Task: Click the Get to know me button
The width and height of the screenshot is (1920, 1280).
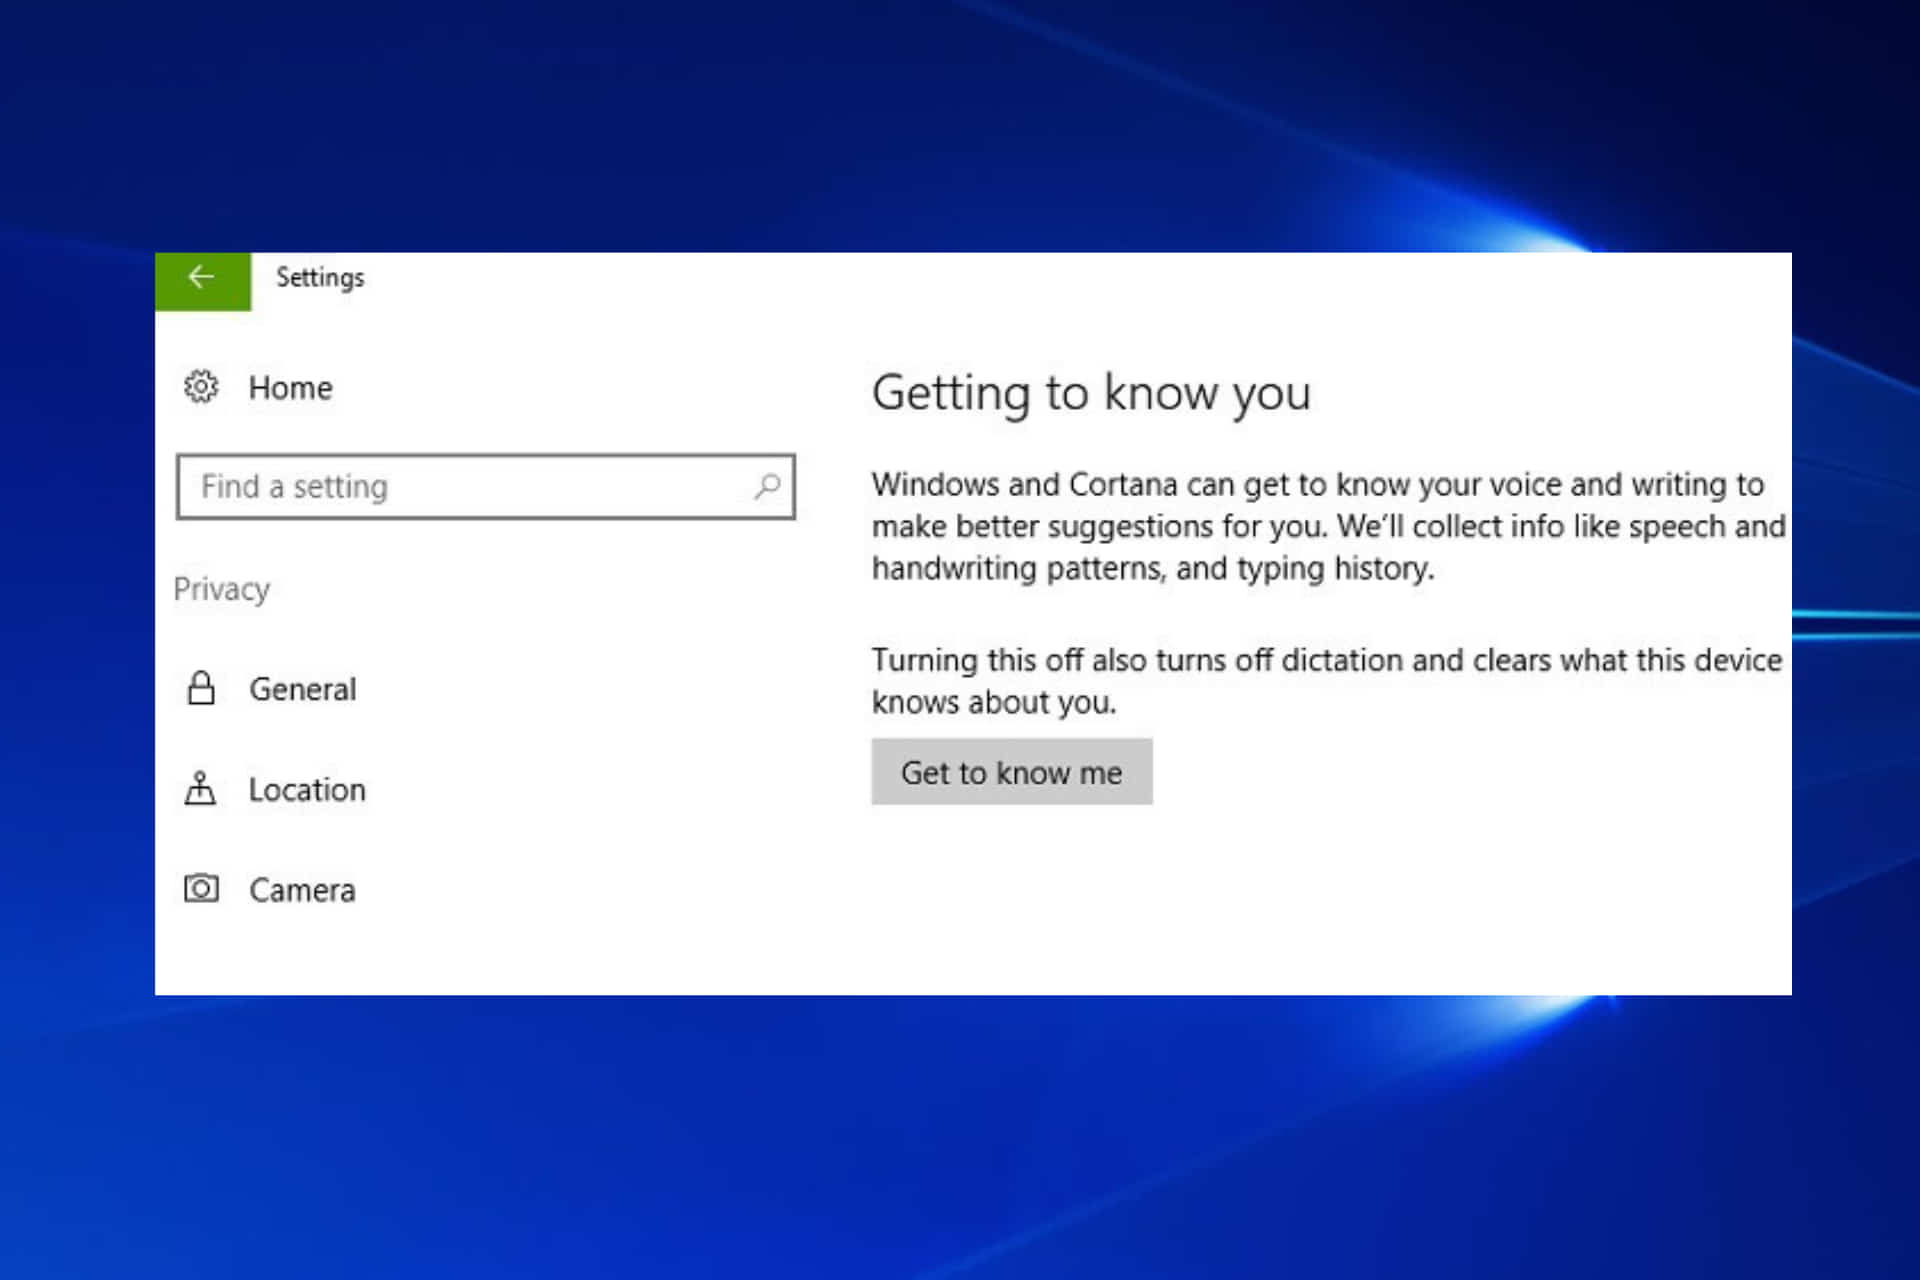Action: point(1012,772)
